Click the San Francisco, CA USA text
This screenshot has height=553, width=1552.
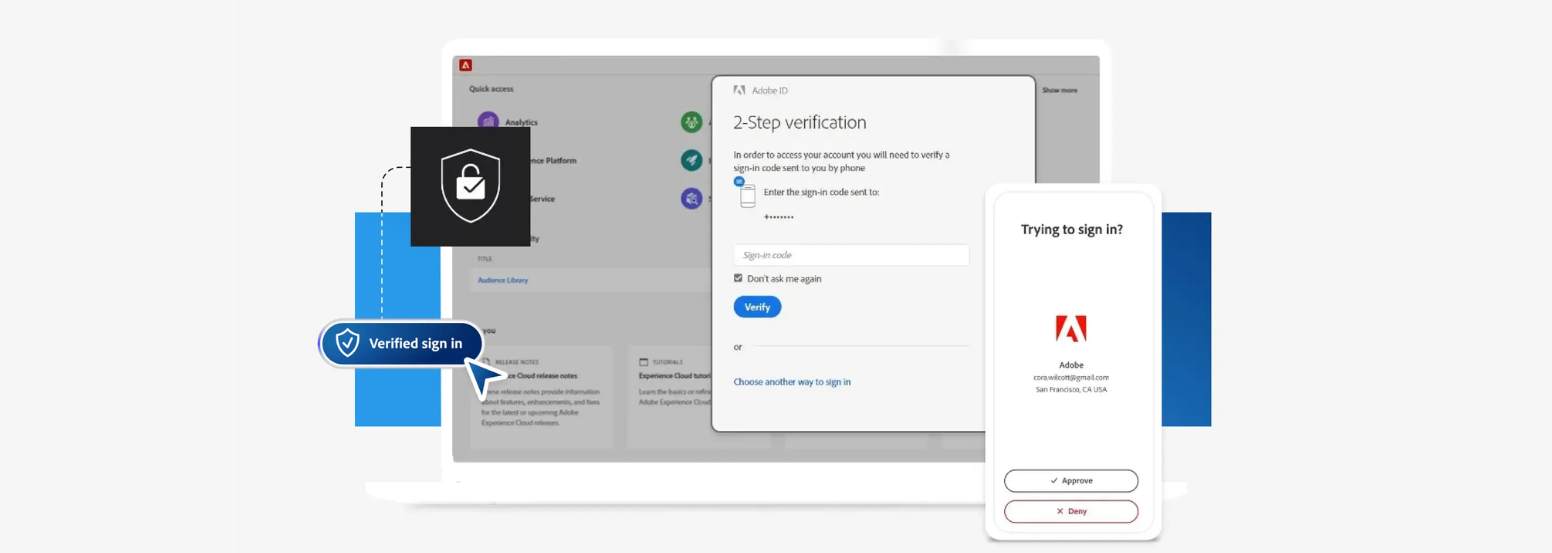1071,389
